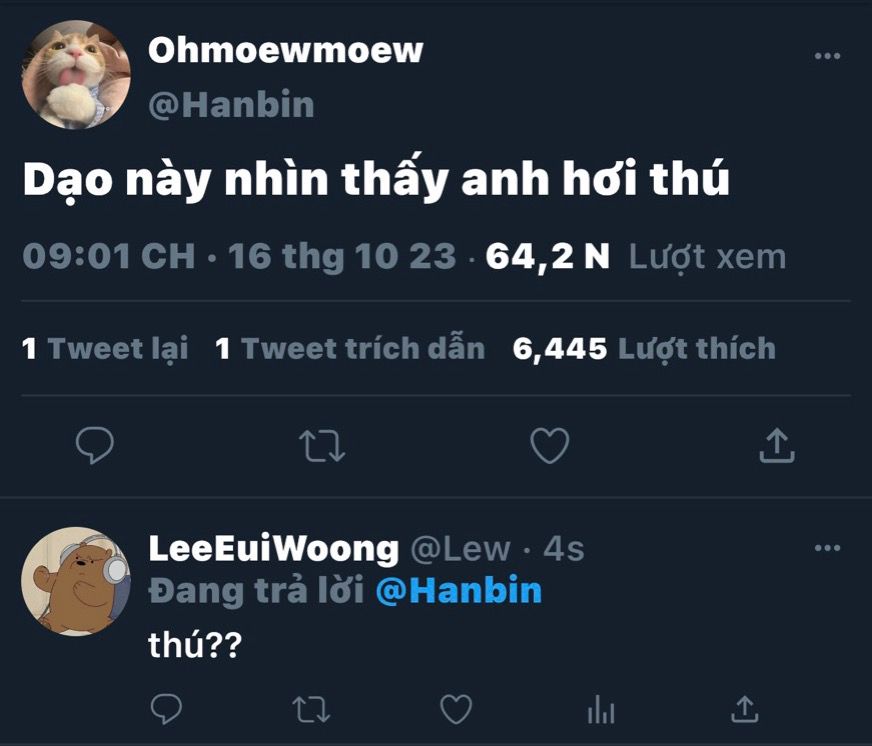Retweet the main tweet by Ohmoewmoew
Image resolution: width=872 pixels, height=746 pixels.
click(x=322, y=446)
